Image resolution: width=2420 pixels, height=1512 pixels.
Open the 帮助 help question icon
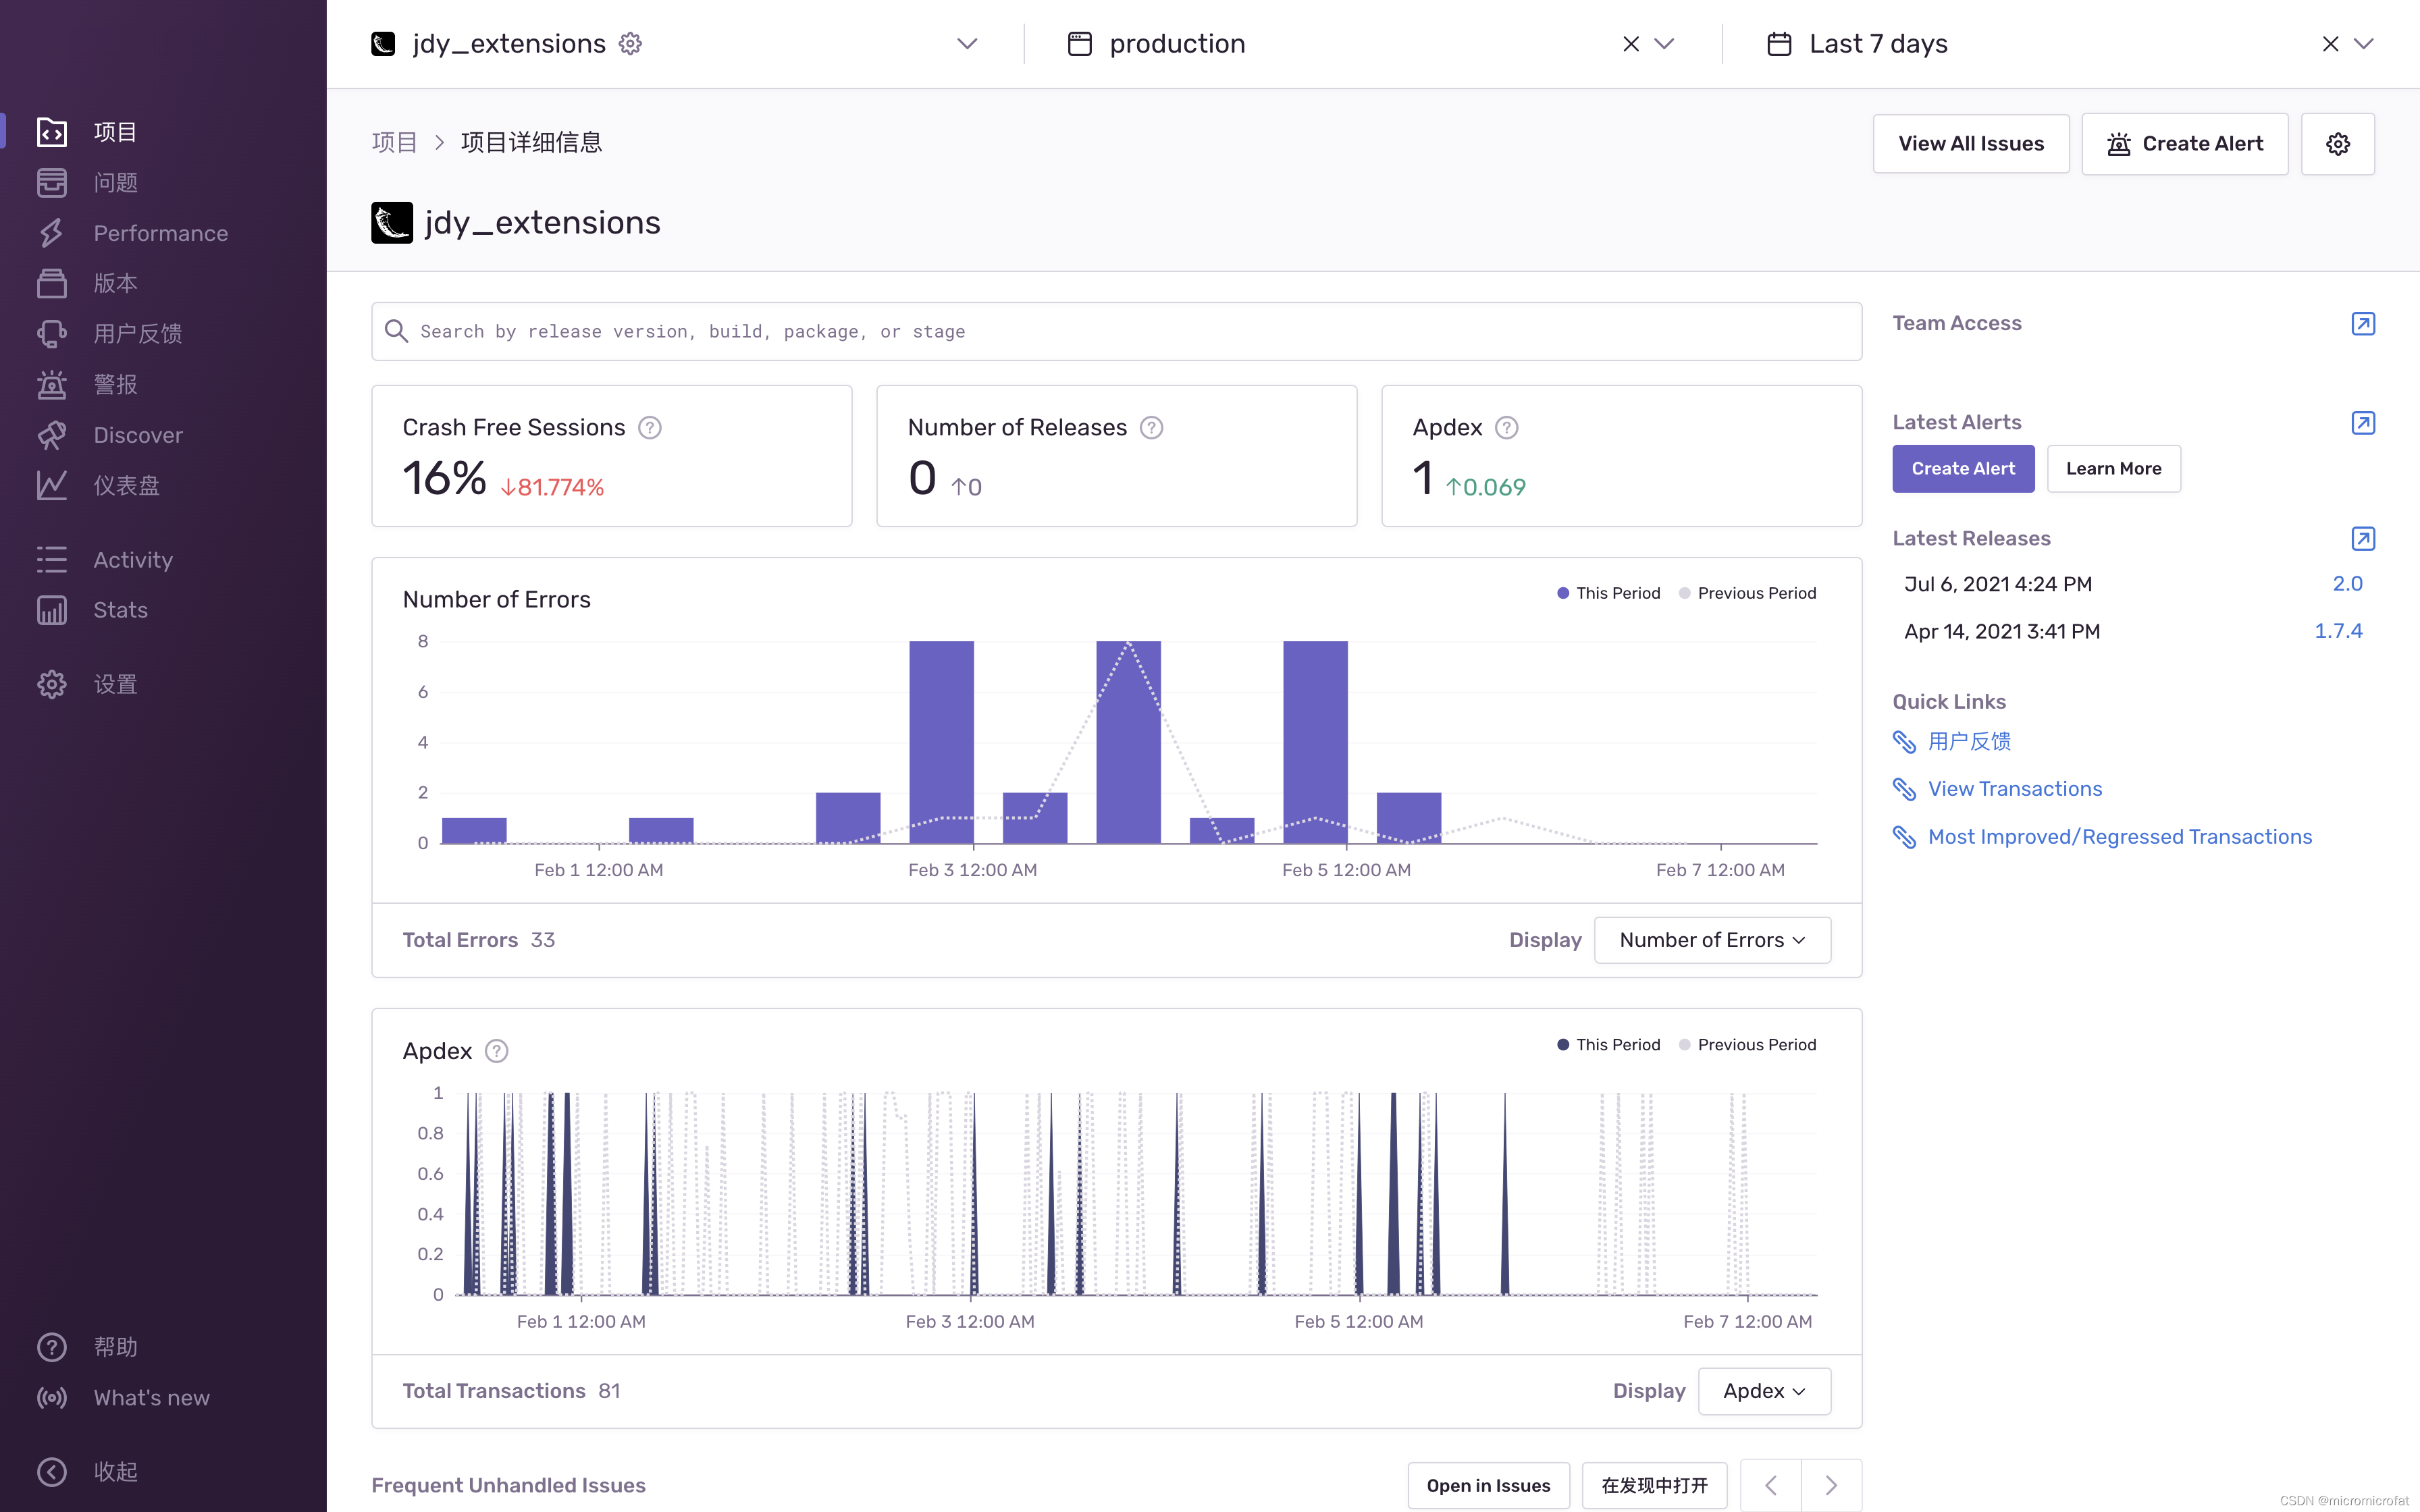[52, 1347]
